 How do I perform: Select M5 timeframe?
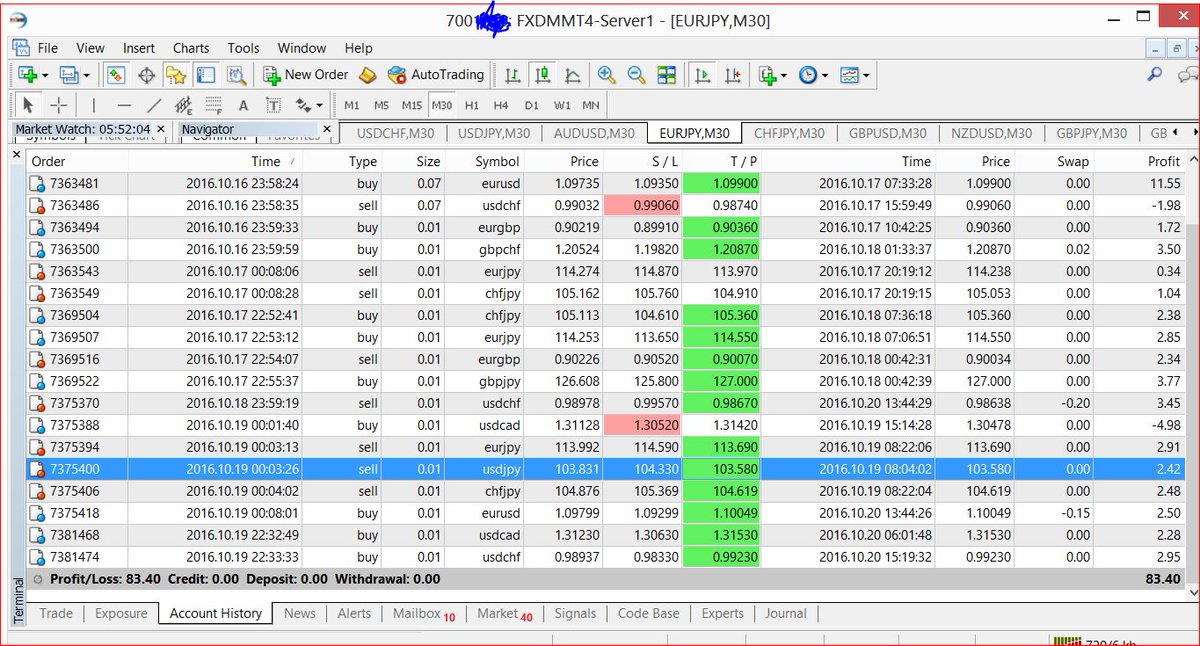pyautogui.click(x=381, y=105)
